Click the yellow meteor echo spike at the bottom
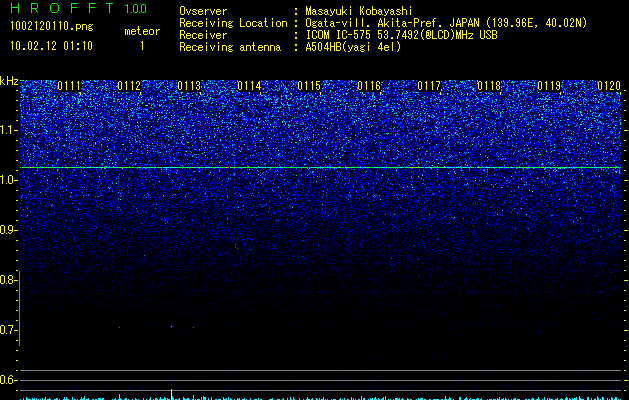The image size is (629, 400). tap(172, 394)
